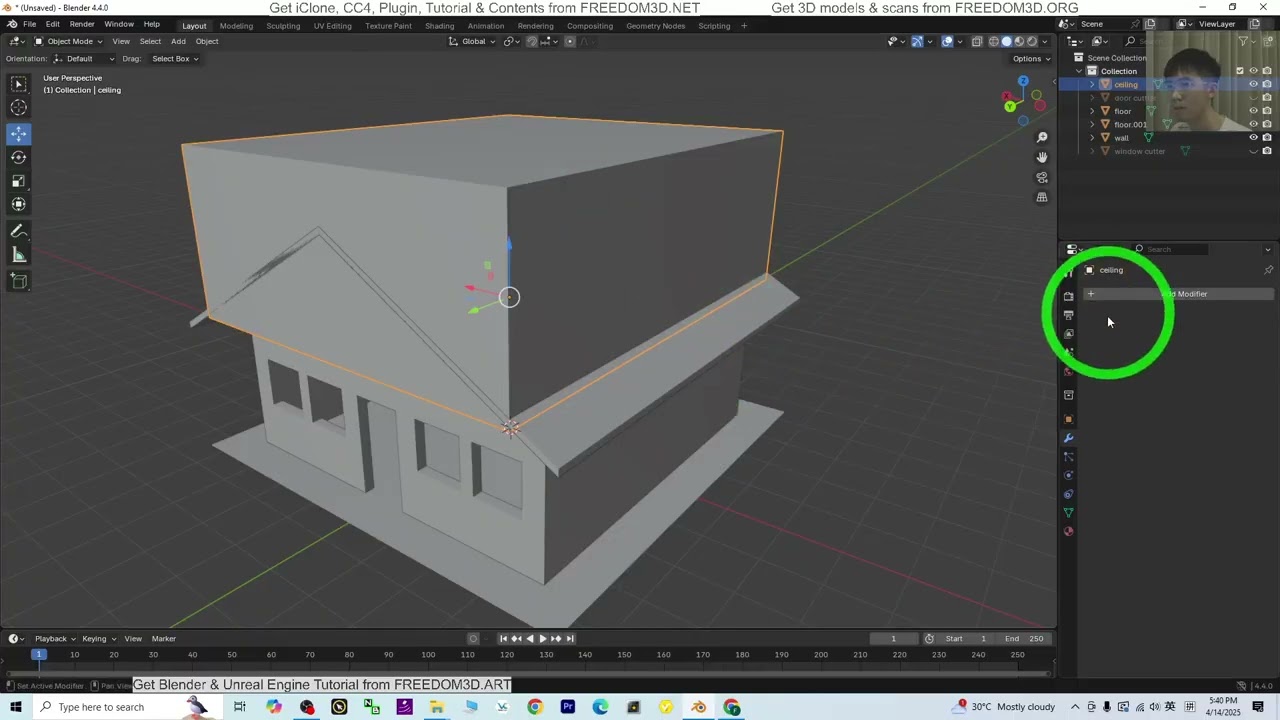Open viewport Add menu
The width and height of the screenshot is (1280, 720).
click(178, 41)
